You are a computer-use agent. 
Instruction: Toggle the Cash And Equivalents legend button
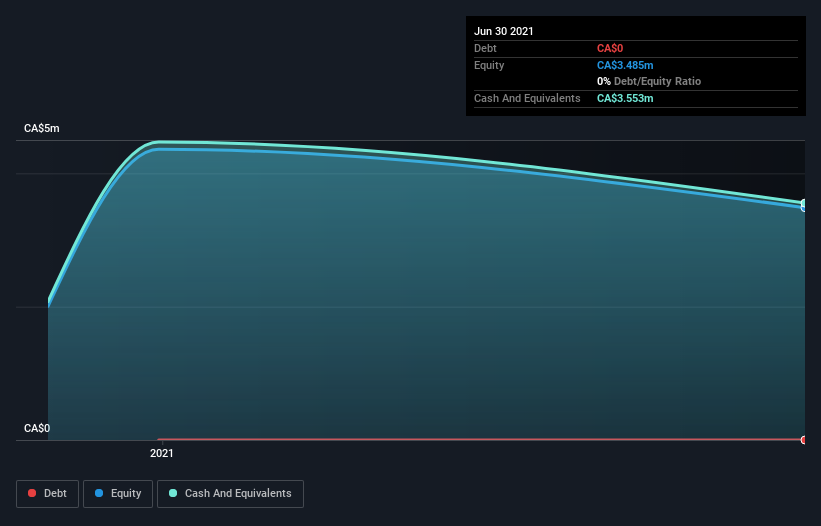tap(230, 494)
